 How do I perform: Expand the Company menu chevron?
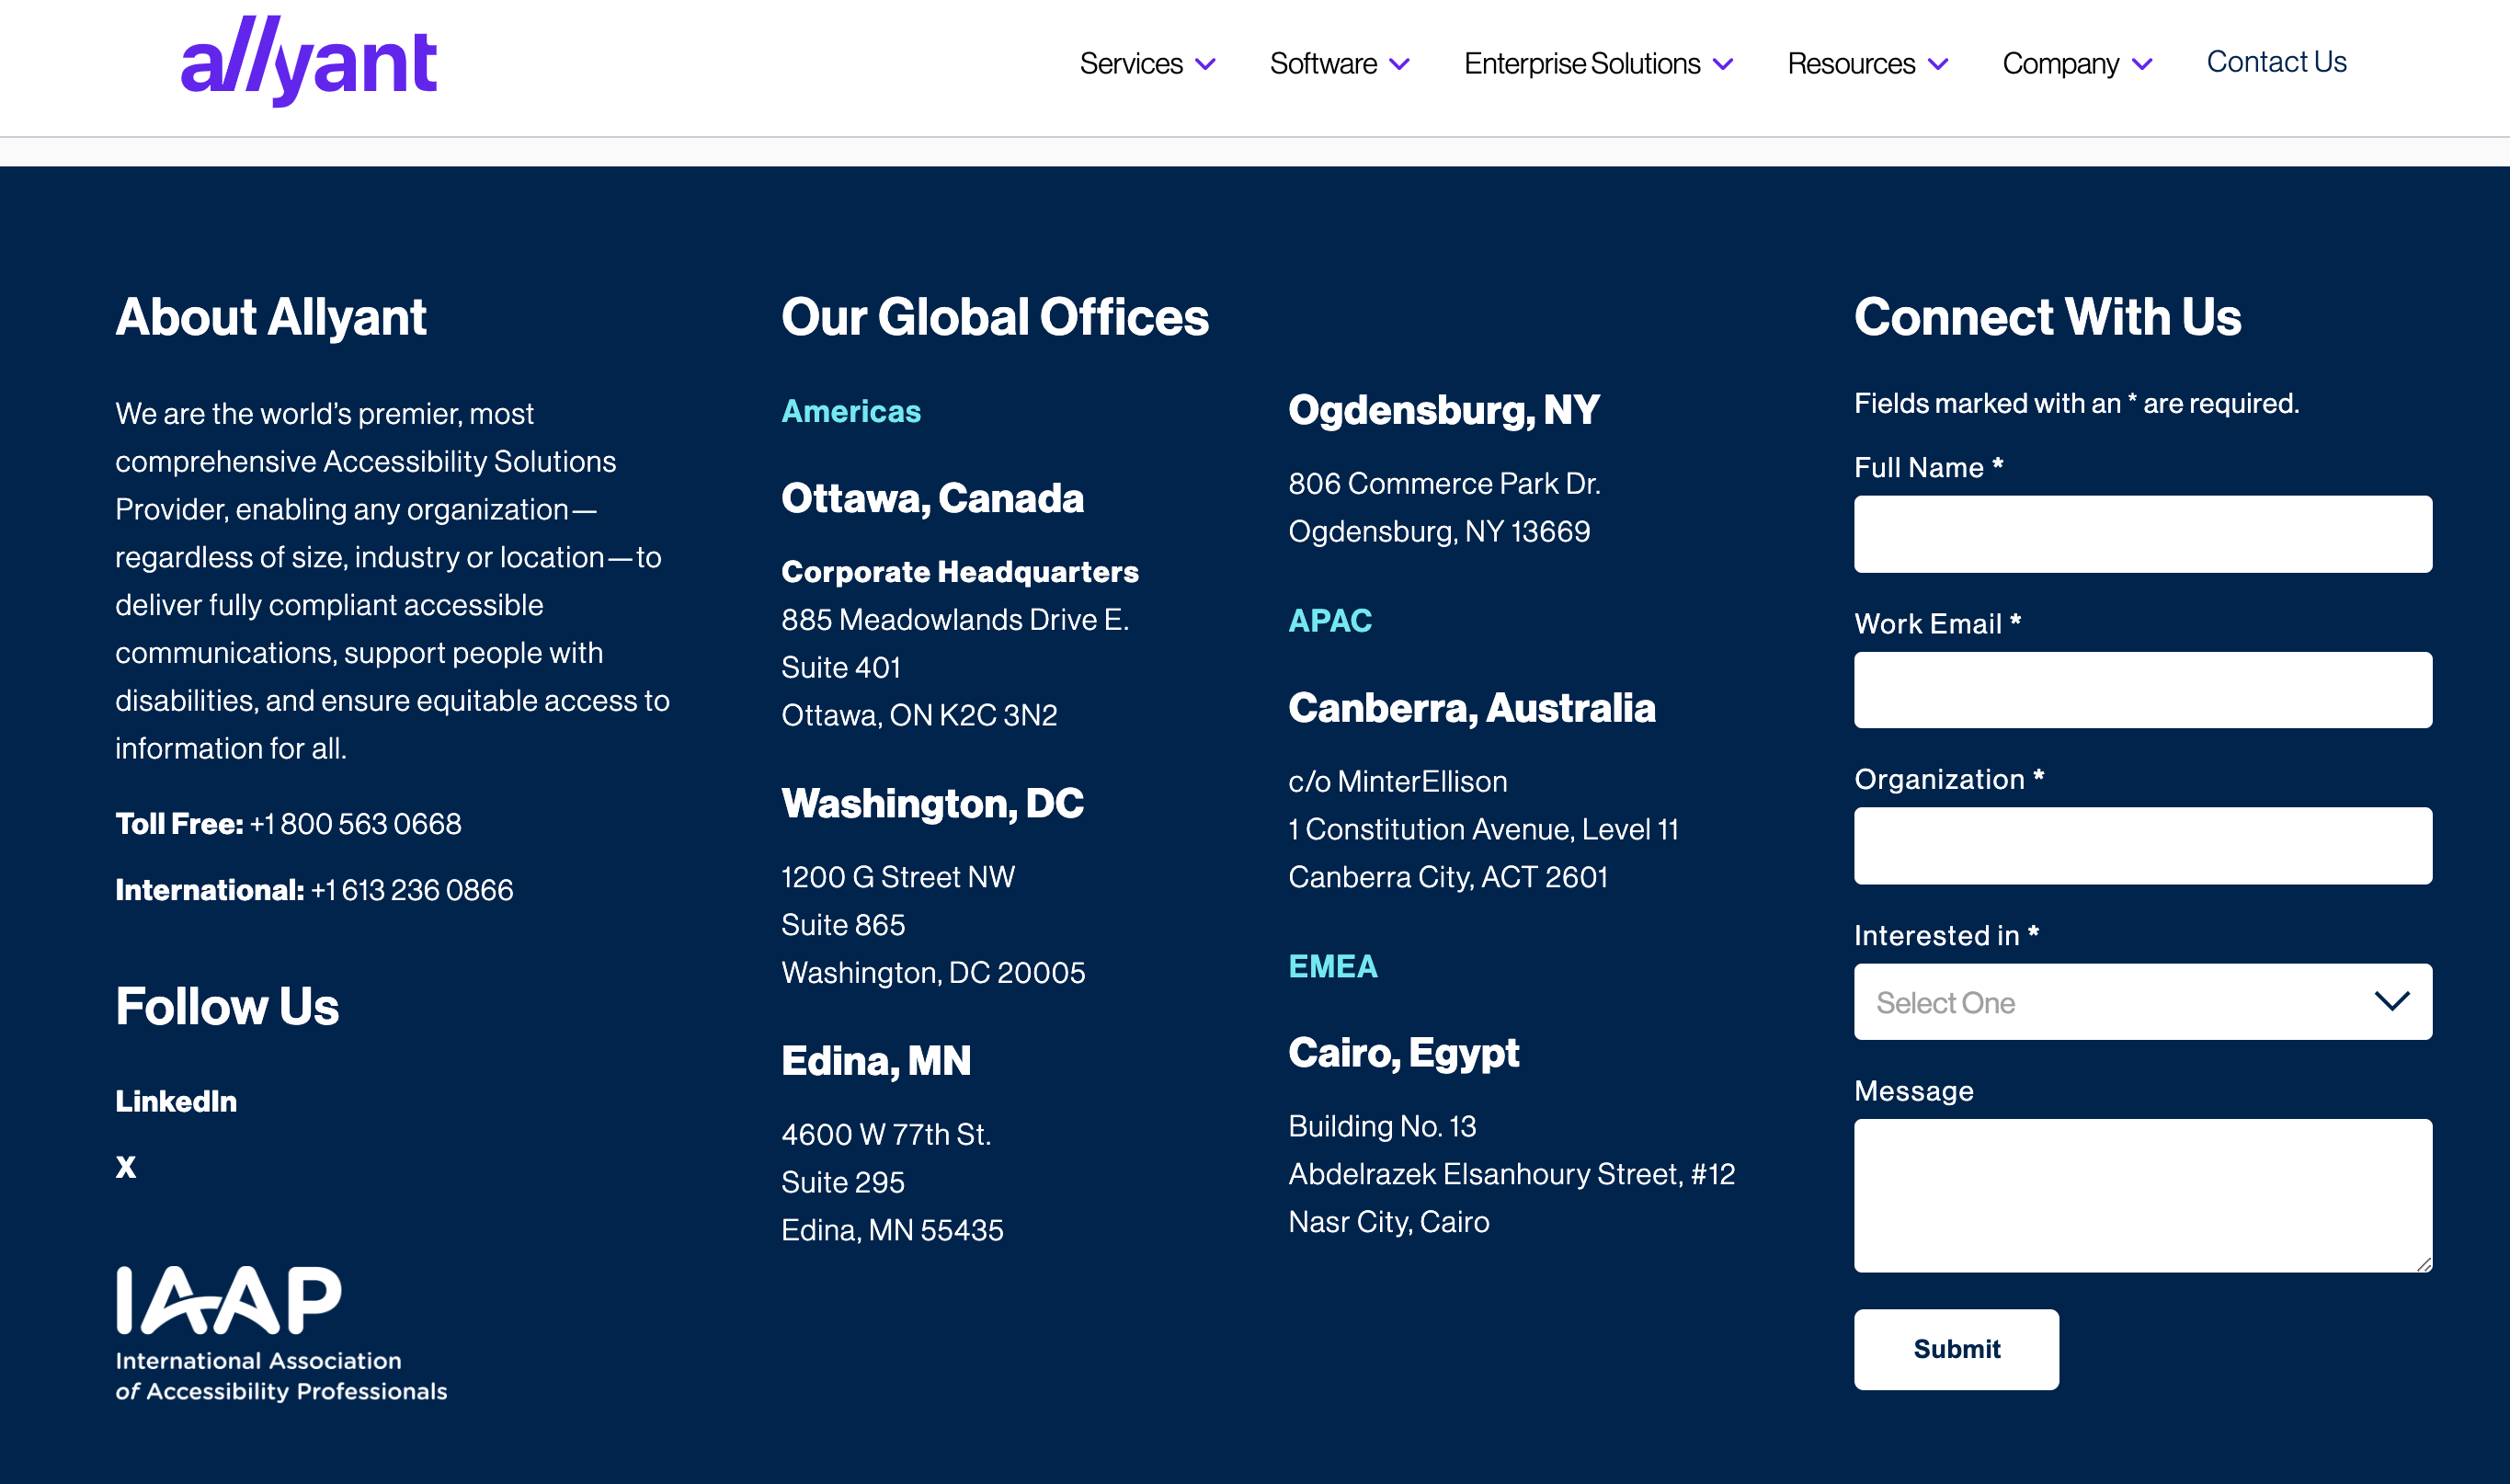click(2142, 64)
